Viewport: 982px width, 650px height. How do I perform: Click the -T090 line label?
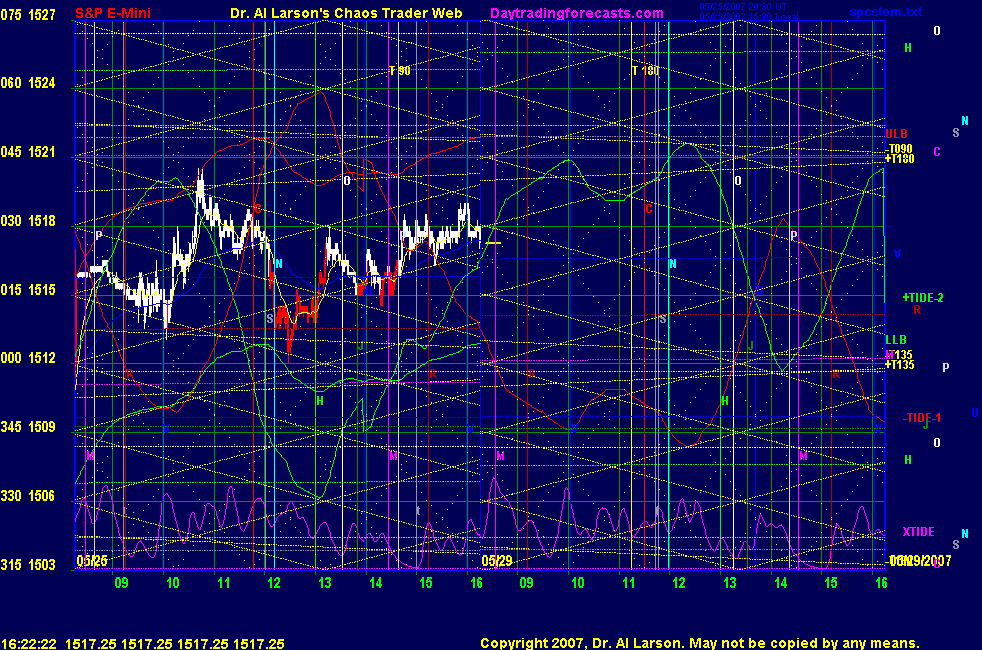(900, 149)
